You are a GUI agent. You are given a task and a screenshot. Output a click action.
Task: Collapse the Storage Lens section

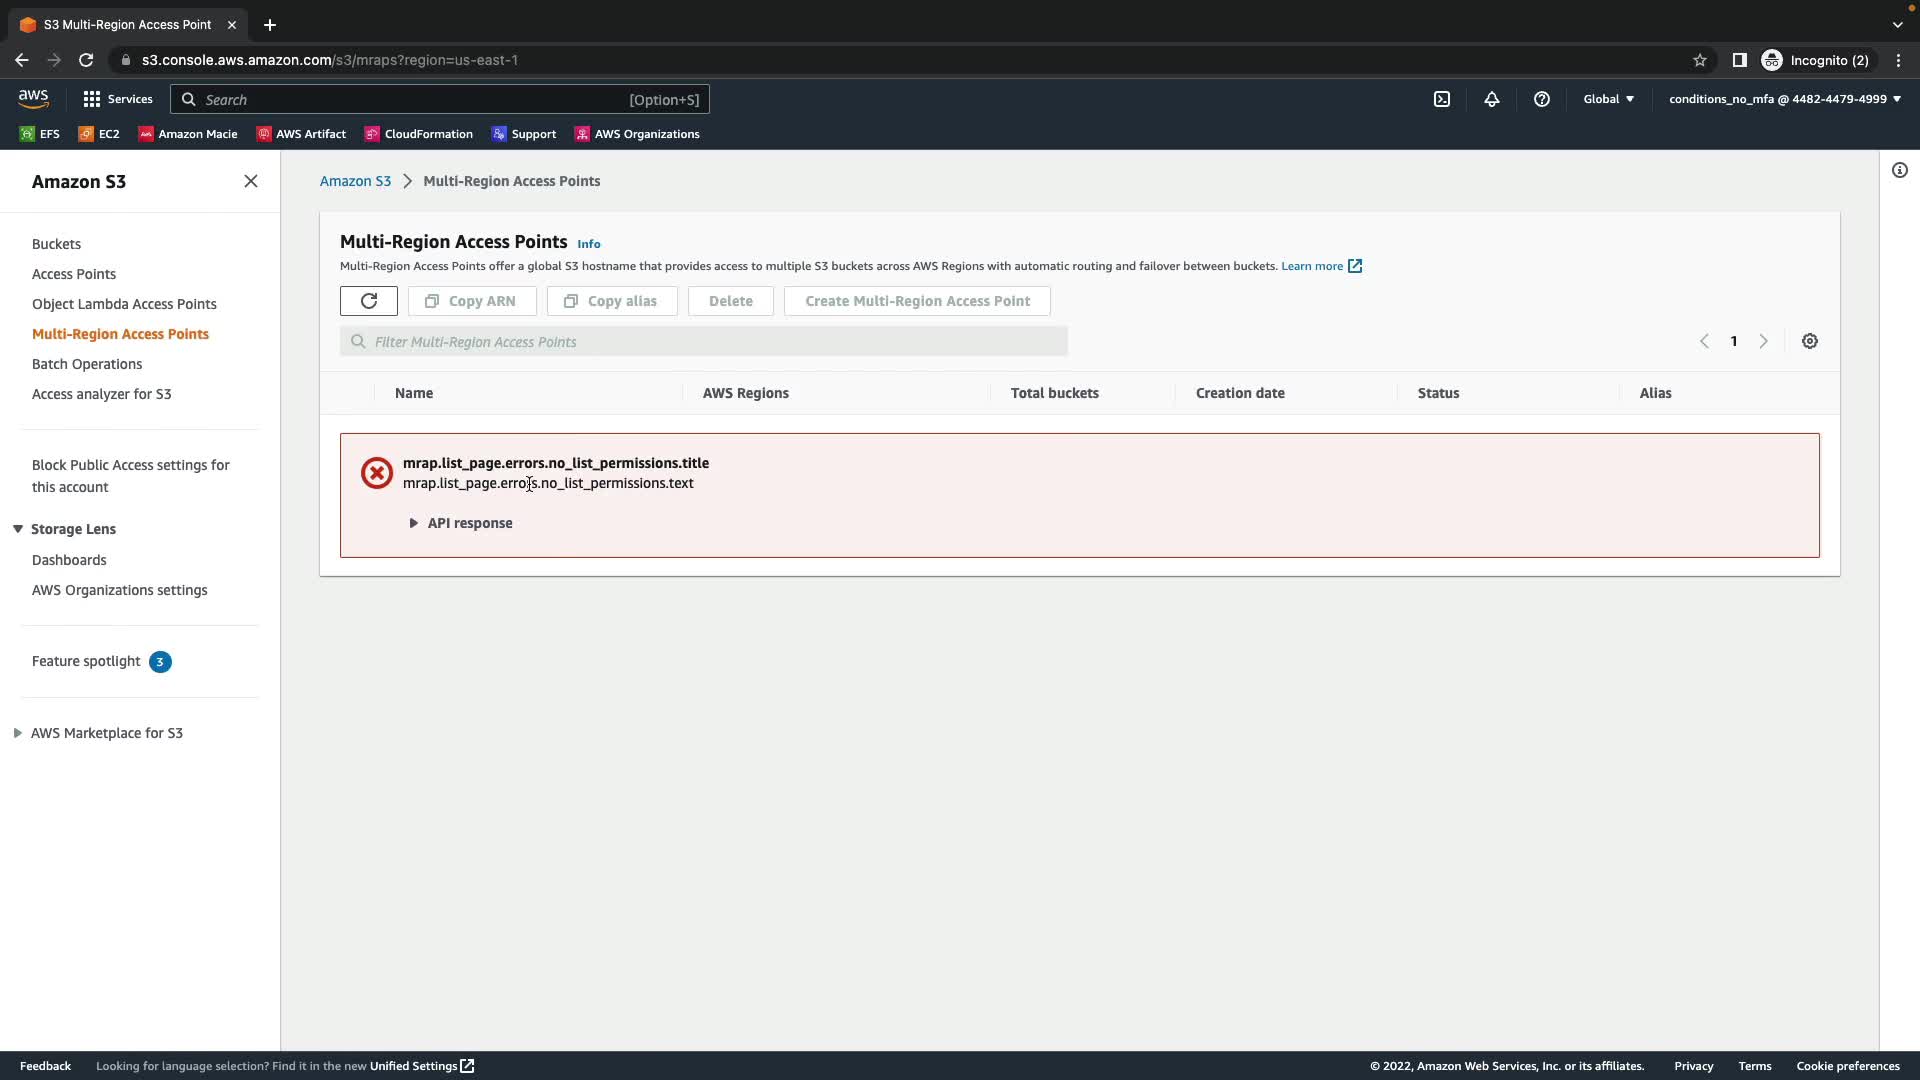pos(18,529)
